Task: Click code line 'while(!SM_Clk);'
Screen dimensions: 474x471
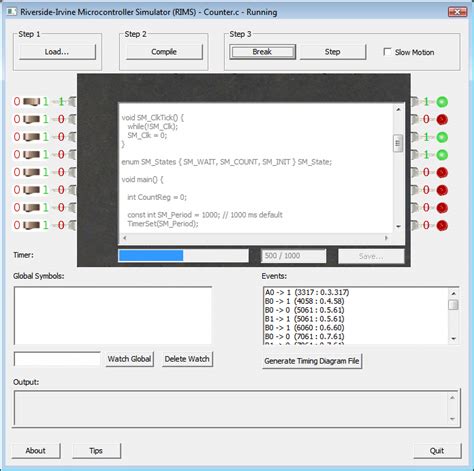Action: 153,126
